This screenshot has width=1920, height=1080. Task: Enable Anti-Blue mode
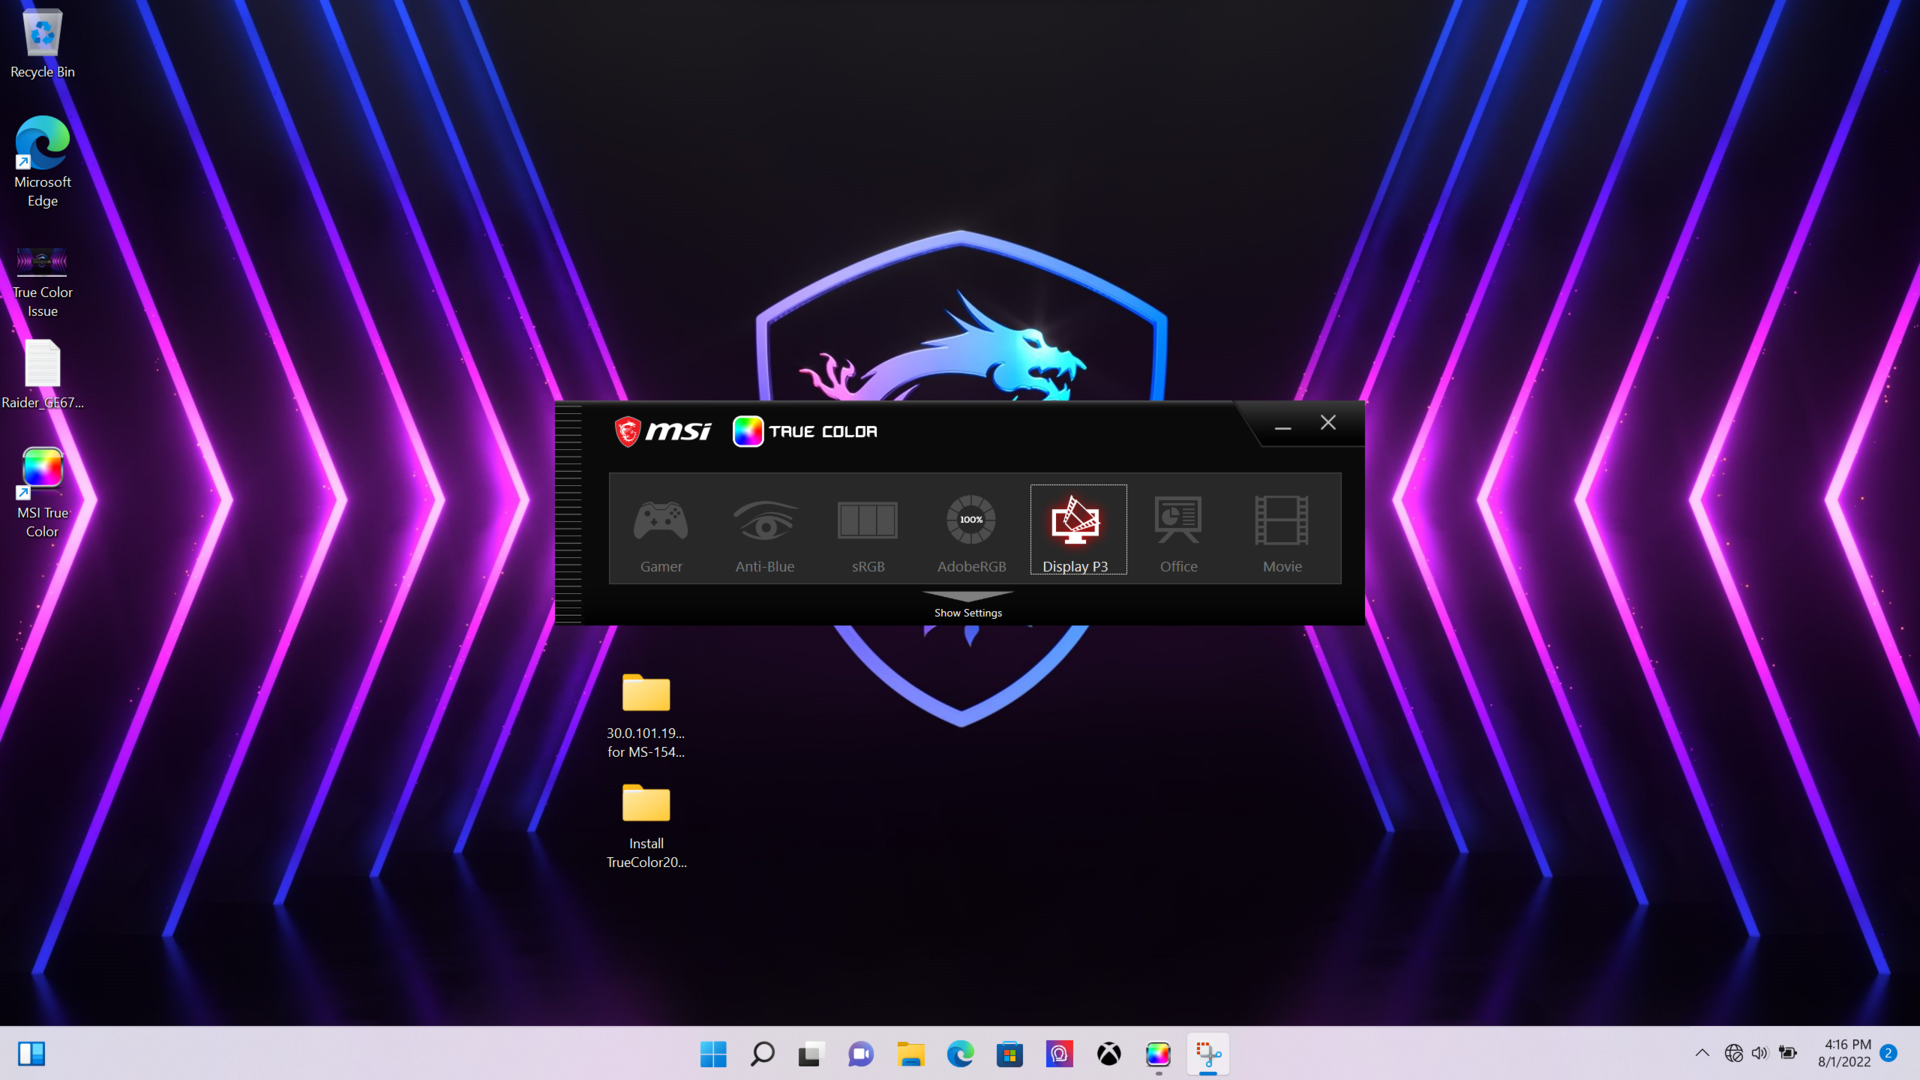click(764, 529)
